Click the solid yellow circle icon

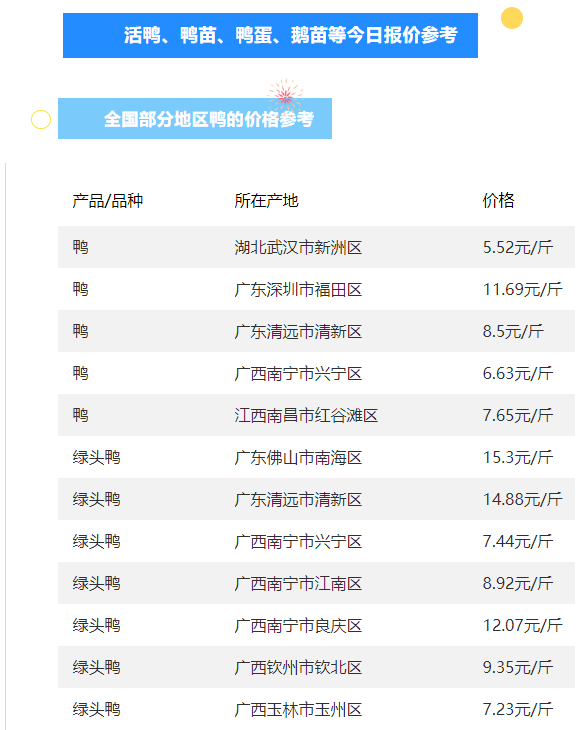pos(511,18)
